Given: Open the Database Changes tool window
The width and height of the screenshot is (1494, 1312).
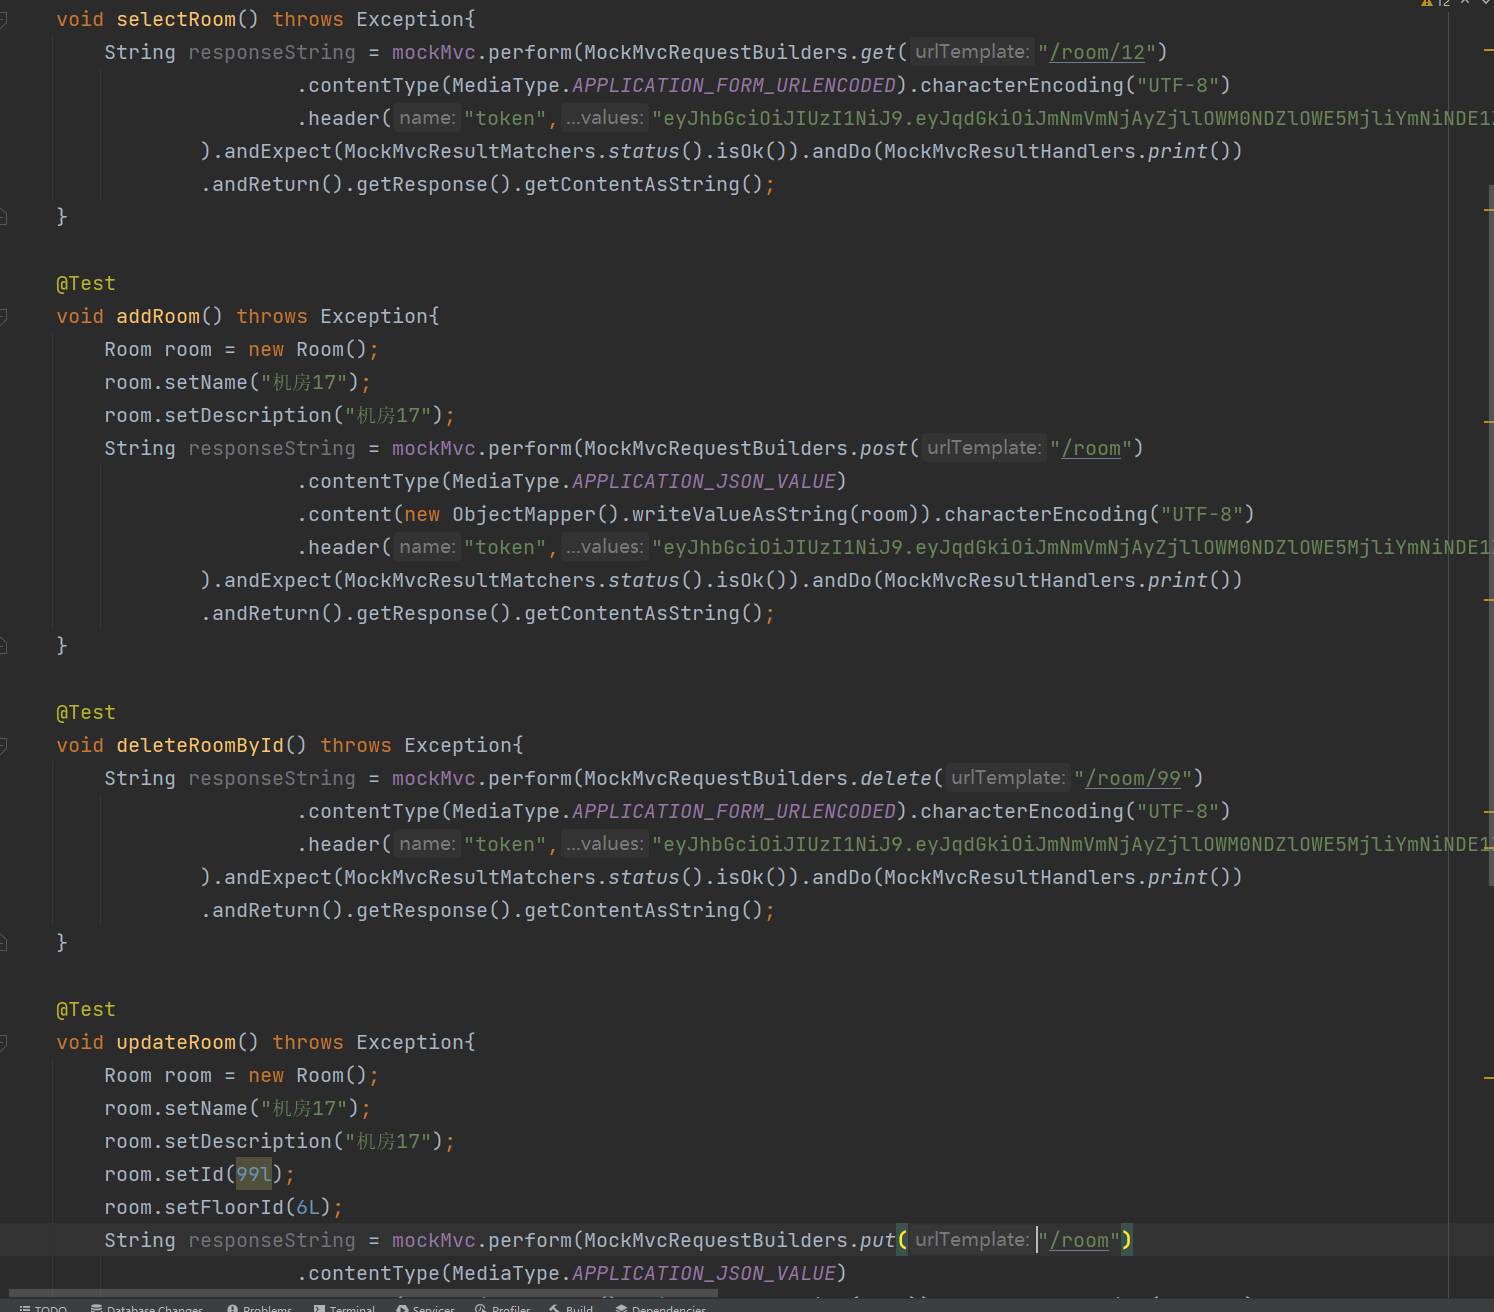Looking at the screenshot, I should (x=146, y=1307).
